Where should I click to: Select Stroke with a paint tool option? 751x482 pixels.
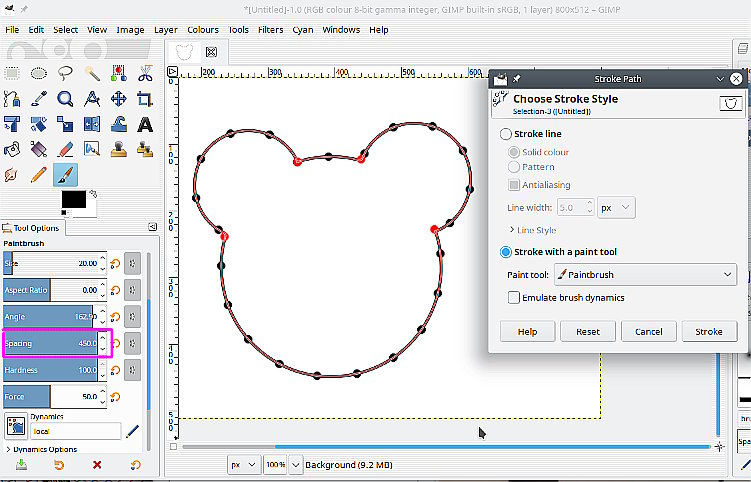[x=506, y=252]
